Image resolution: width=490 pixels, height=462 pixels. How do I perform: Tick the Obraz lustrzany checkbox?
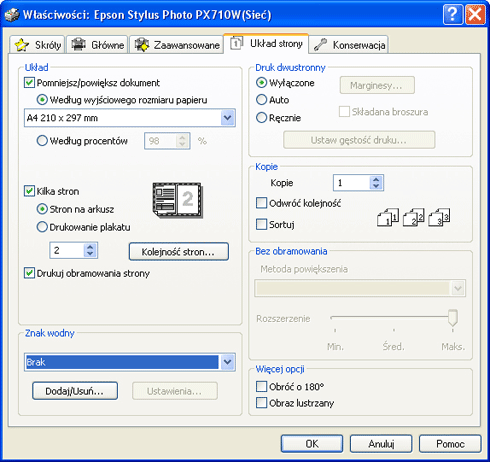point(261,403)
